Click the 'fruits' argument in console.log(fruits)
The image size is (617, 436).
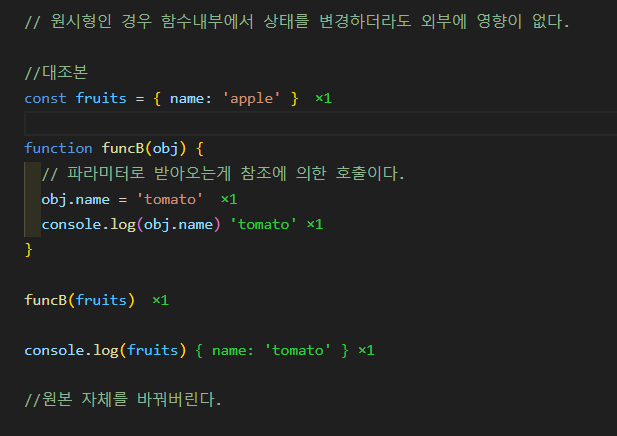[x=153, y=351]
